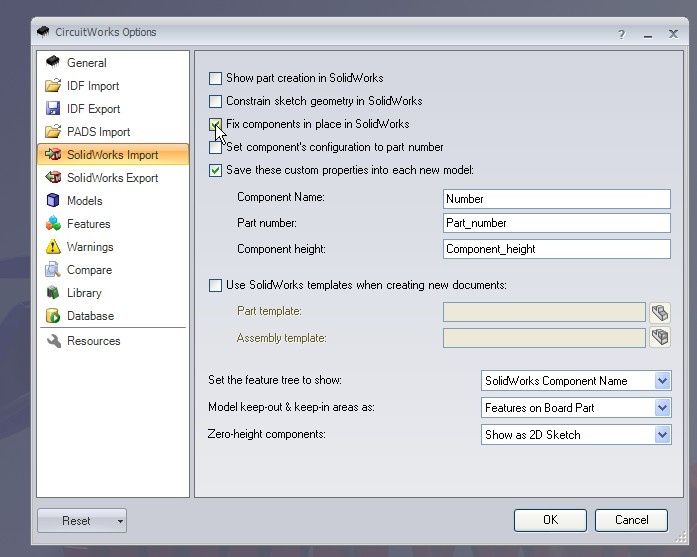Screen dimensions: 697x557
Task: Click the Features colored blocks icon
Action: (x=53, y=223)
